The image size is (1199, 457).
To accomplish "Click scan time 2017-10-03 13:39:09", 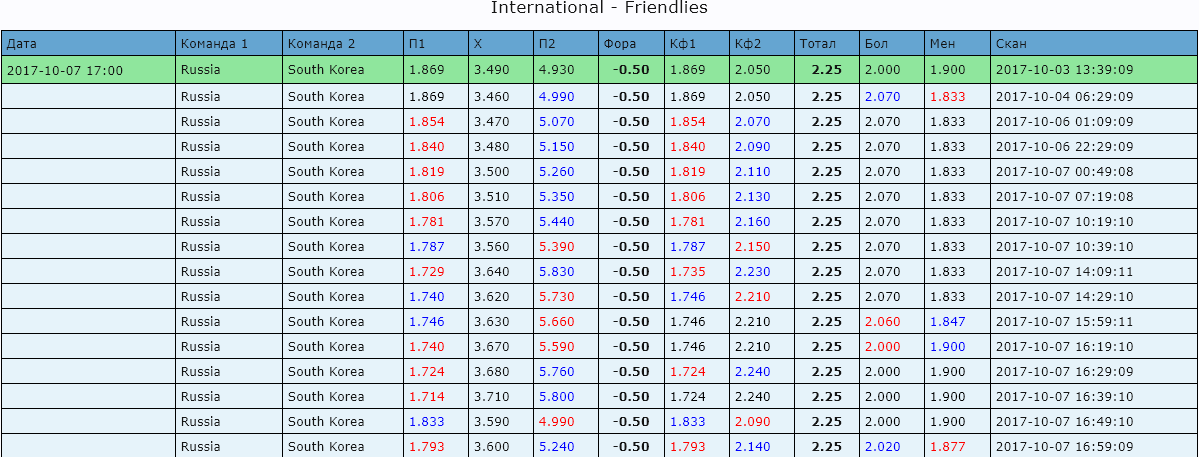I will (x=1064, y=70).
